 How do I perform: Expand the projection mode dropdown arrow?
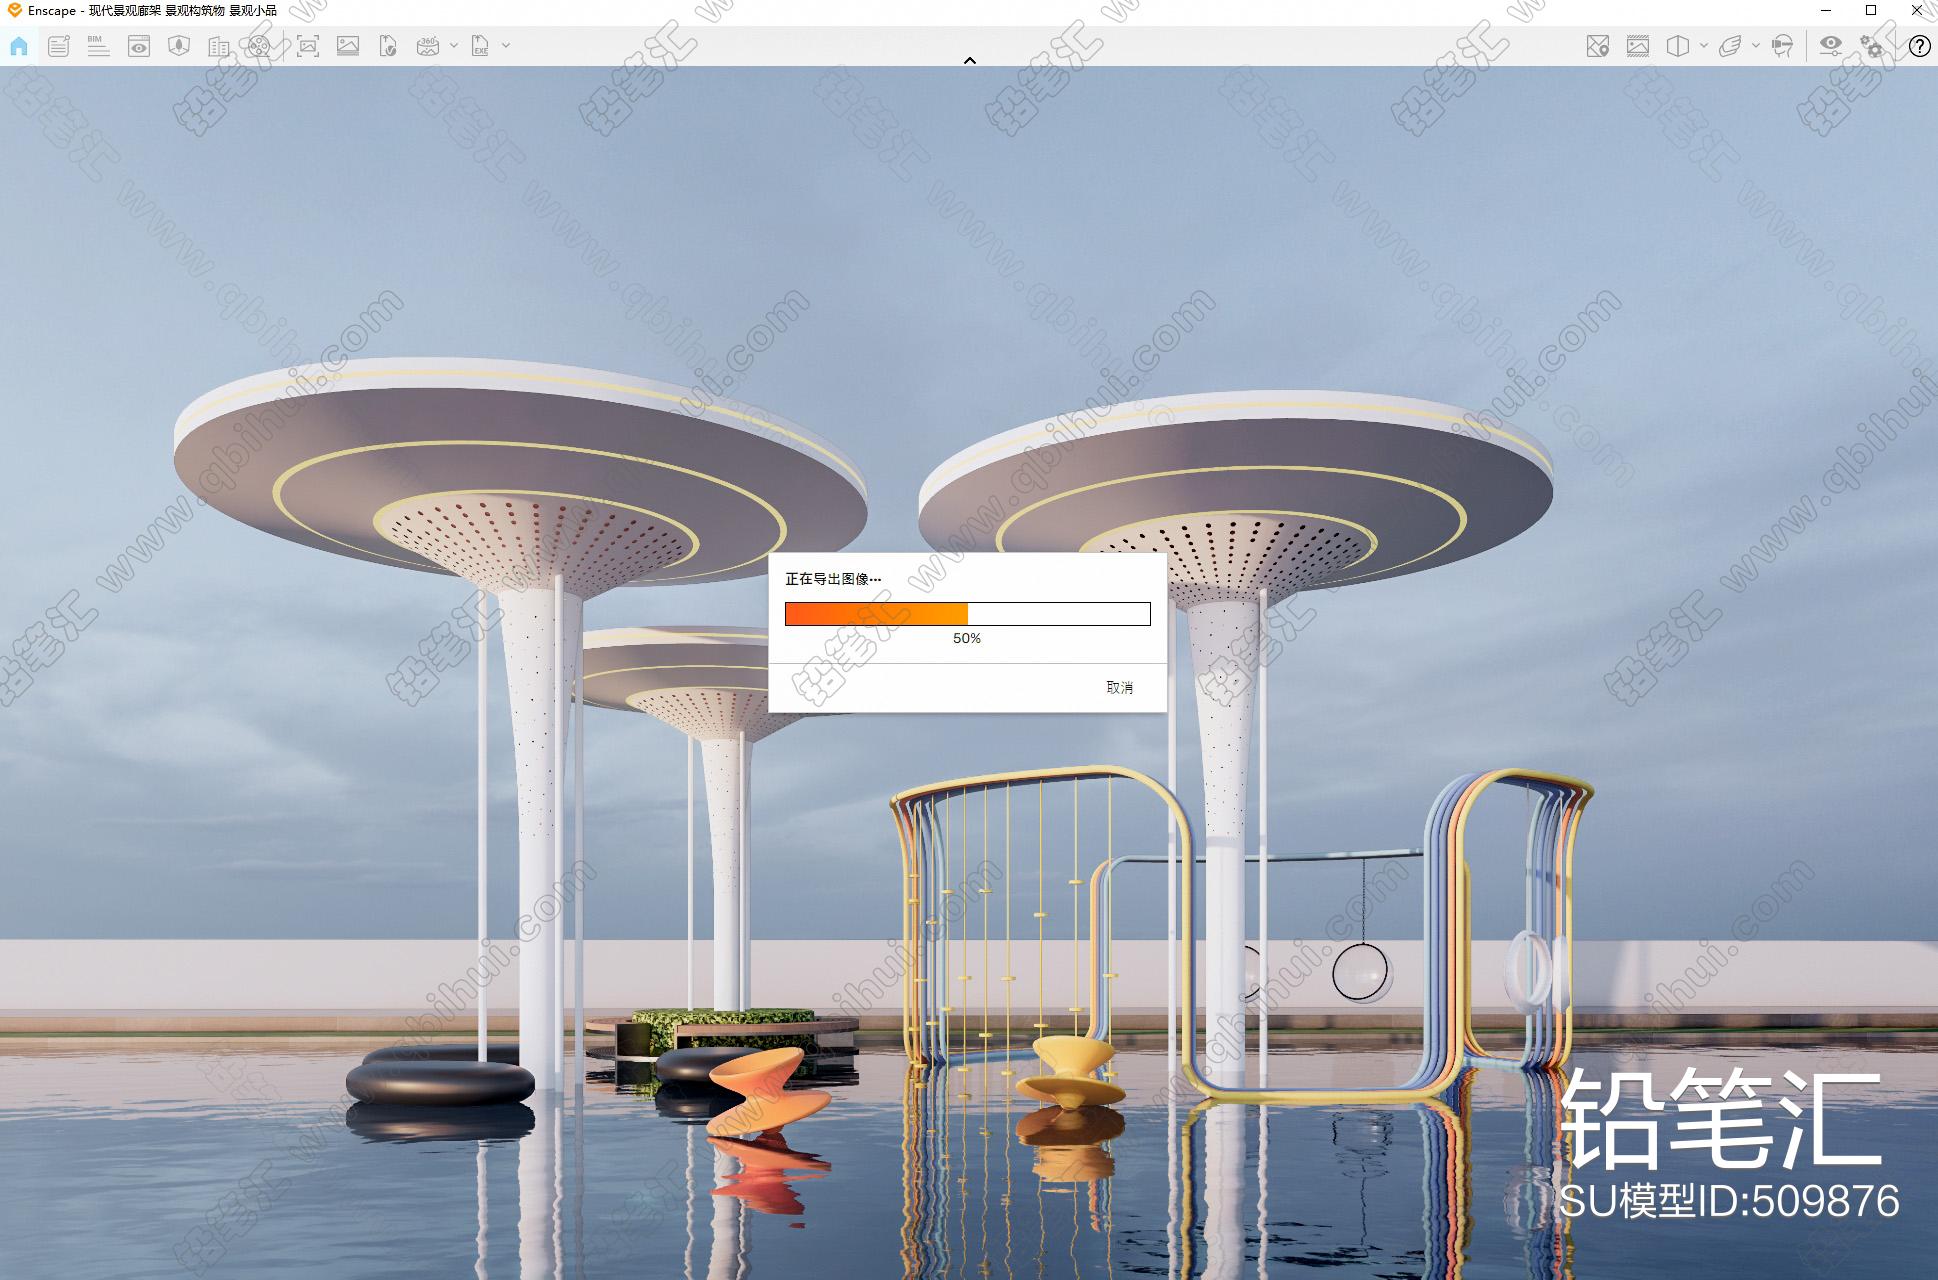(1703, 46)
